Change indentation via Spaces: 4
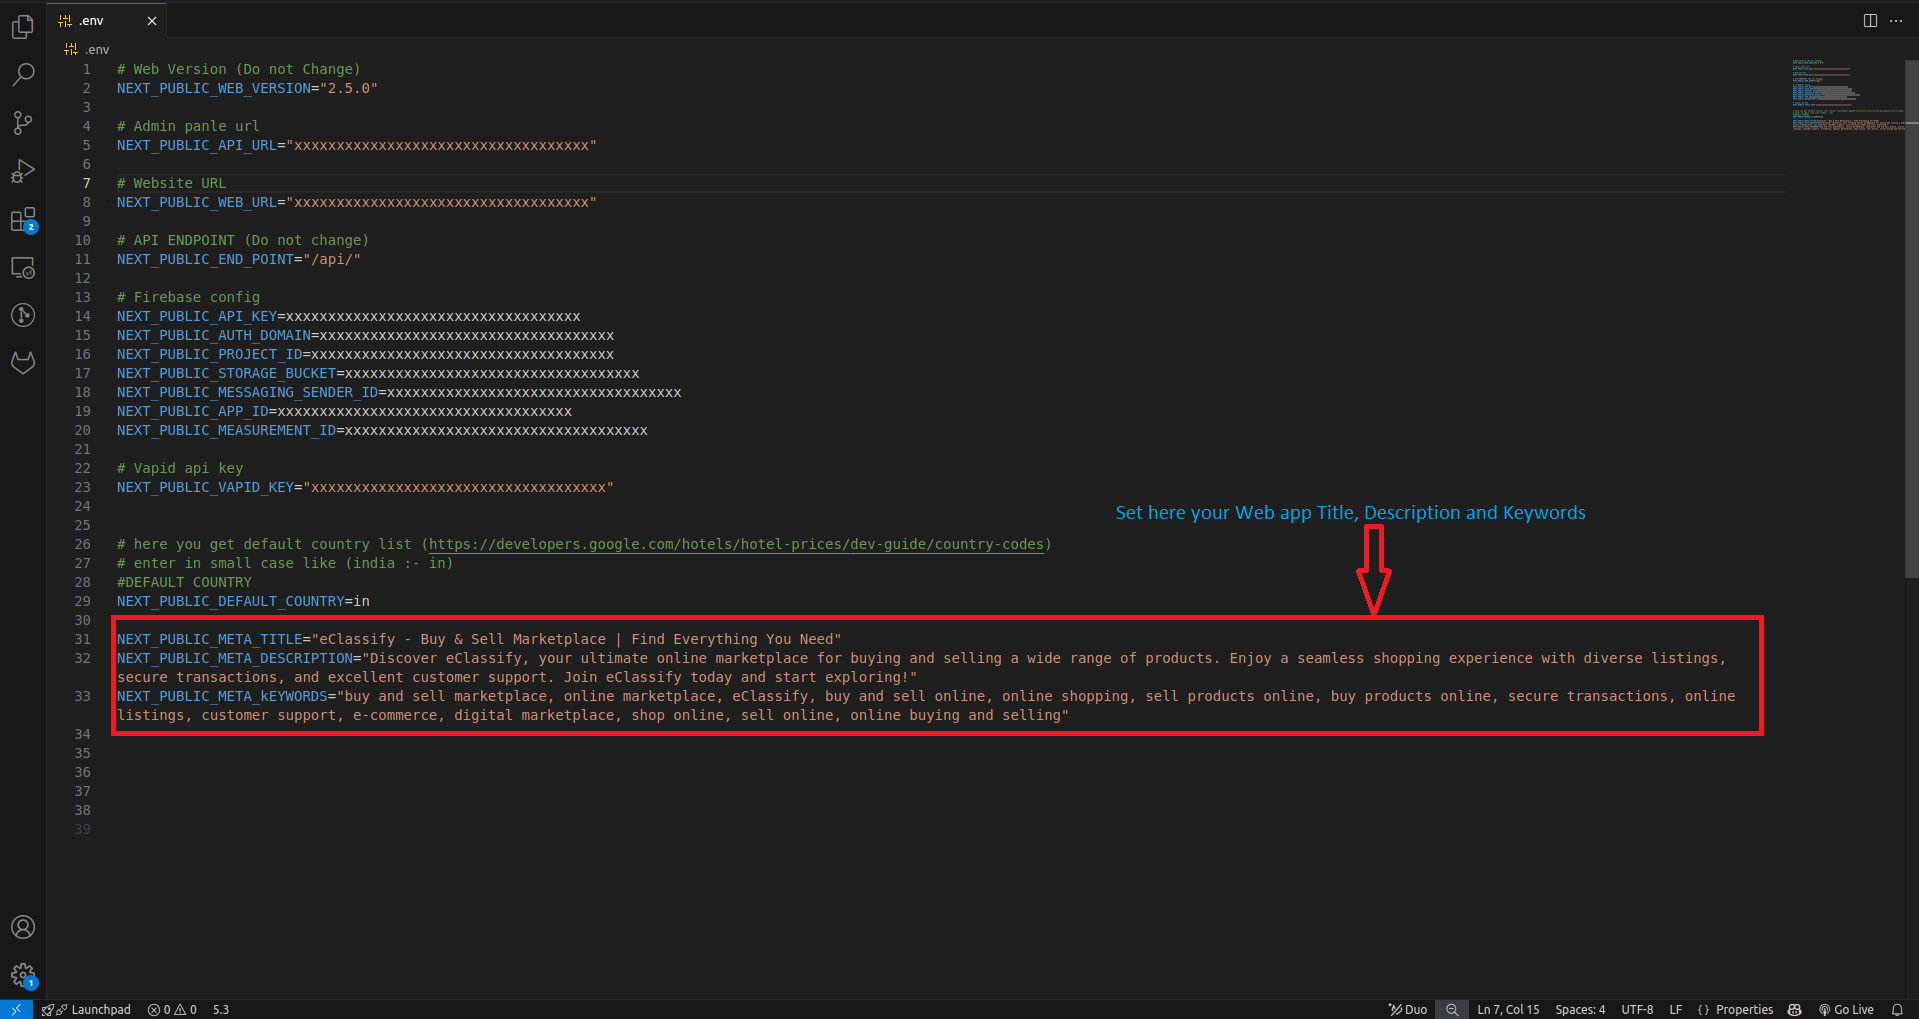This screenshot has width=1919, height=1019. 1579,1009
